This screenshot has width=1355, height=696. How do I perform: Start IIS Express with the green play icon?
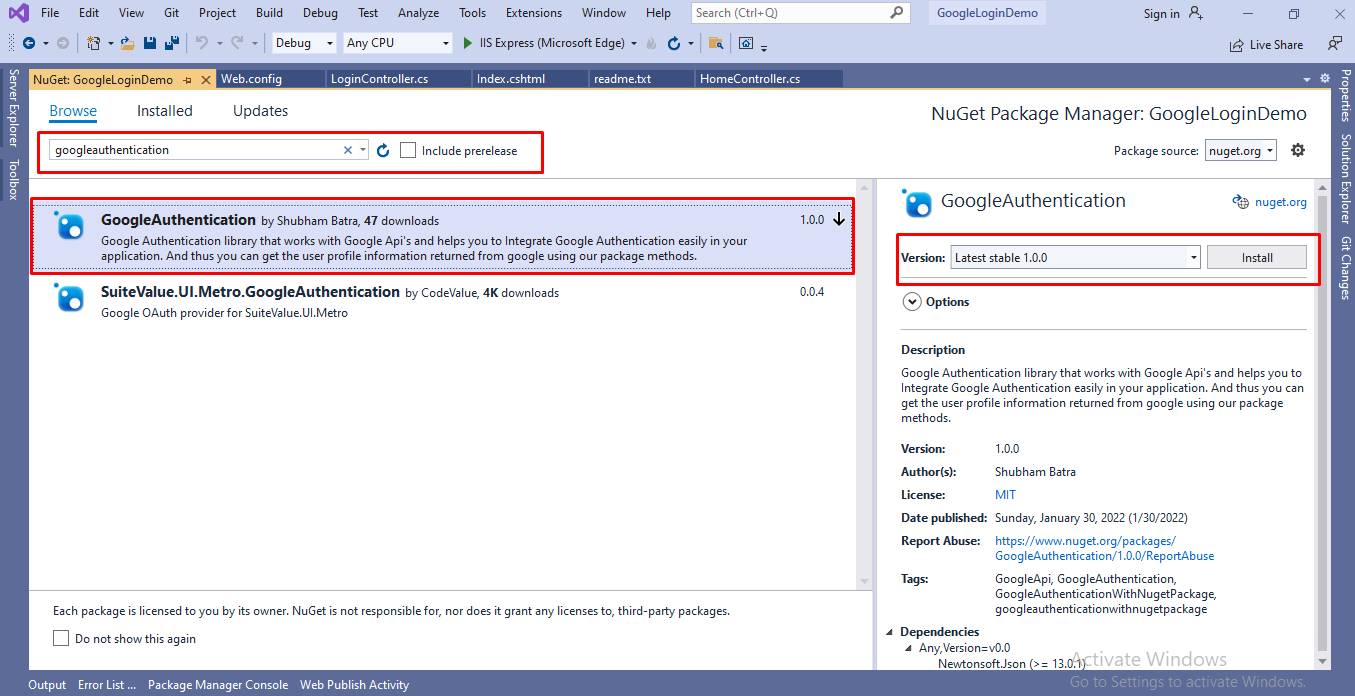point(469,43)
